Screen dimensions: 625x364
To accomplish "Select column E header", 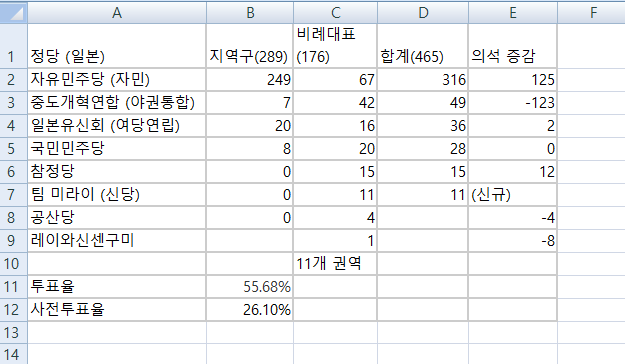I will tap(513, 13).
